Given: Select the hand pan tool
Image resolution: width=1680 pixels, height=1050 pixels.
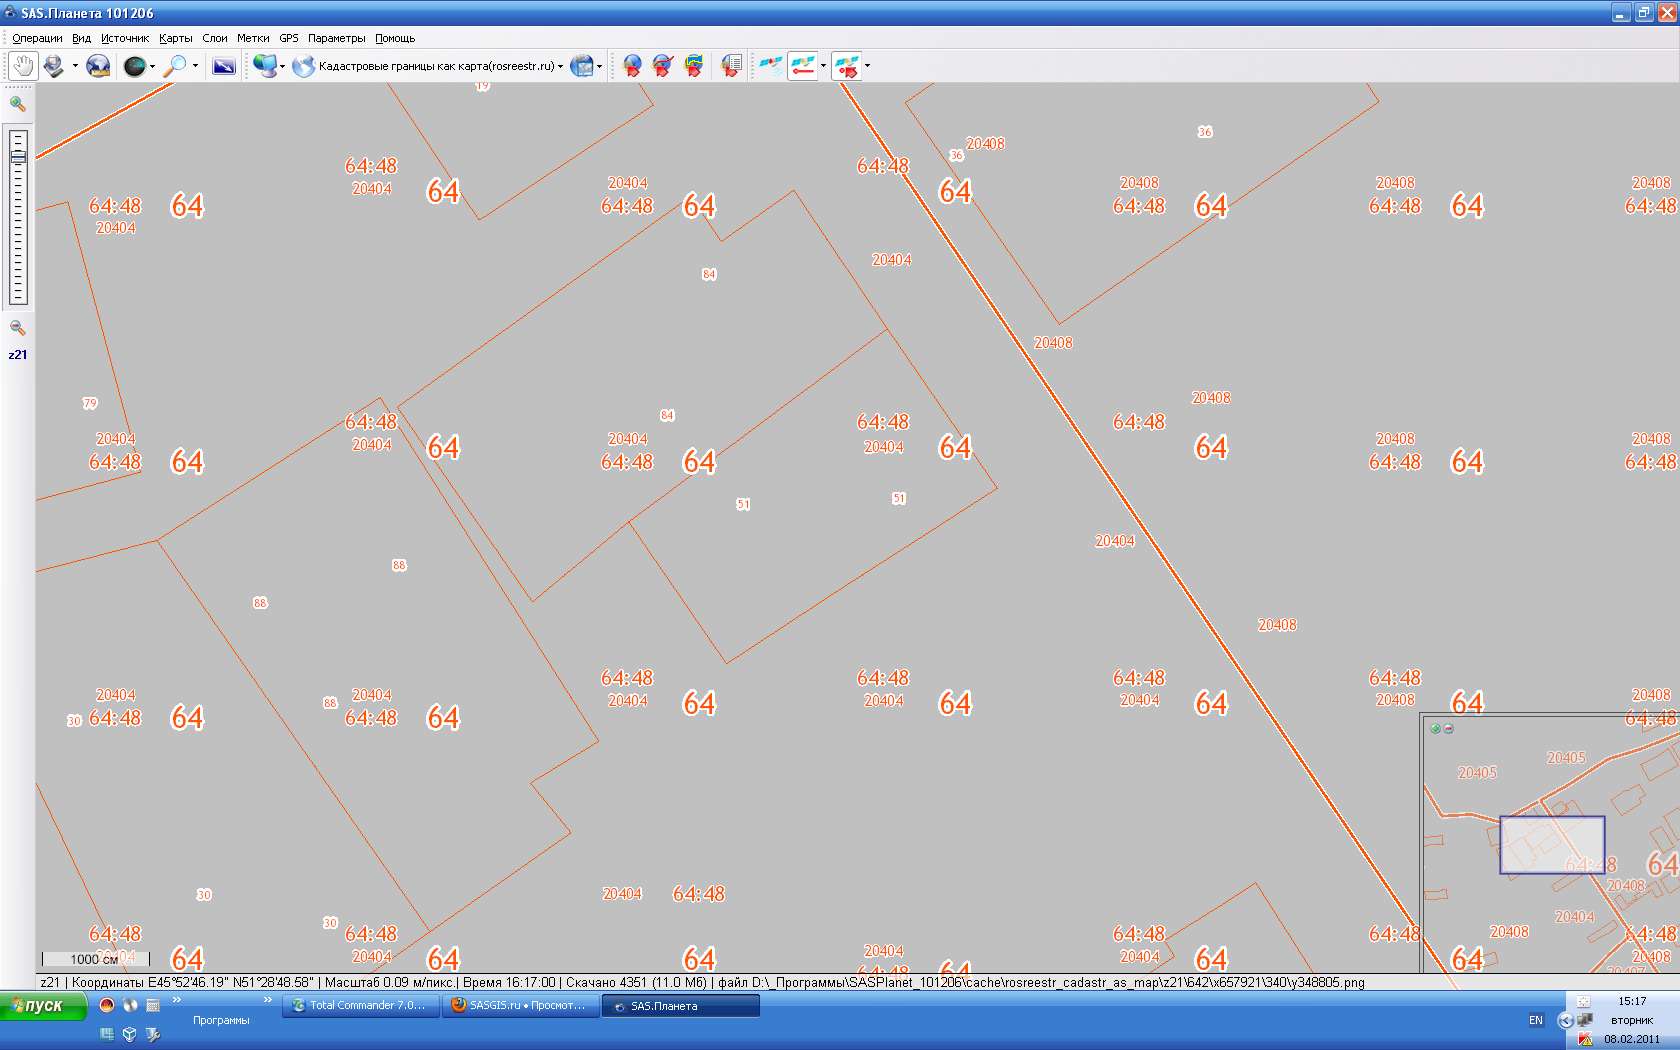Looking at the screenshot, I should click(x=22, y=66).
